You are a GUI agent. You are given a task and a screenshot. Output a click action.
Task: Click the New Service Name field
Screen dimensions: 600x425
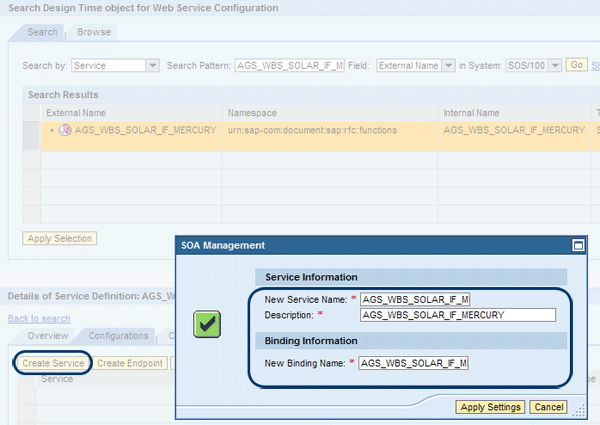click(414, 299)
